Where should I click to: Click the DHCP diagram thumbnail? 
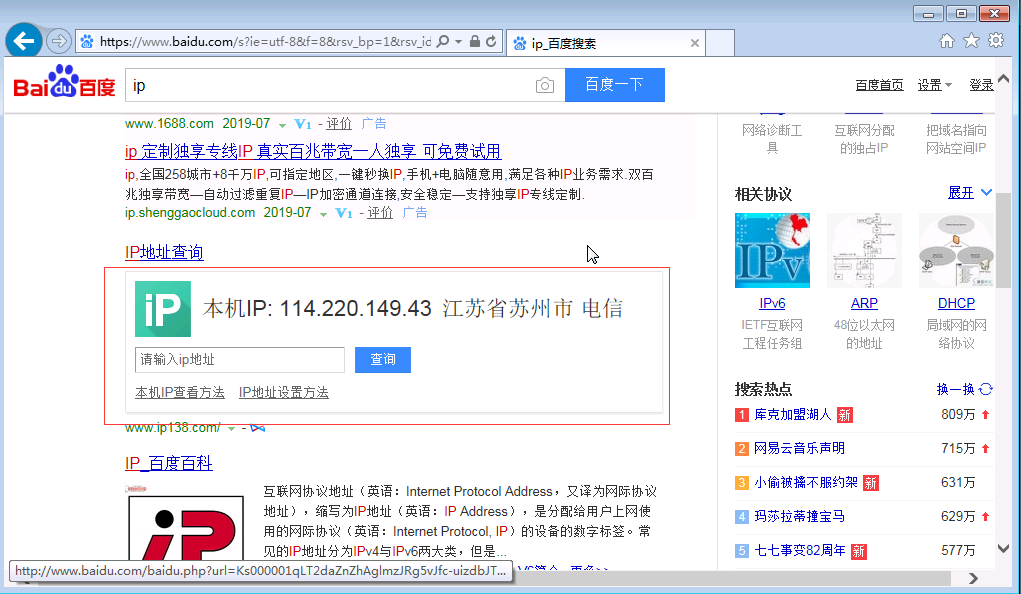tap(956, 250)
